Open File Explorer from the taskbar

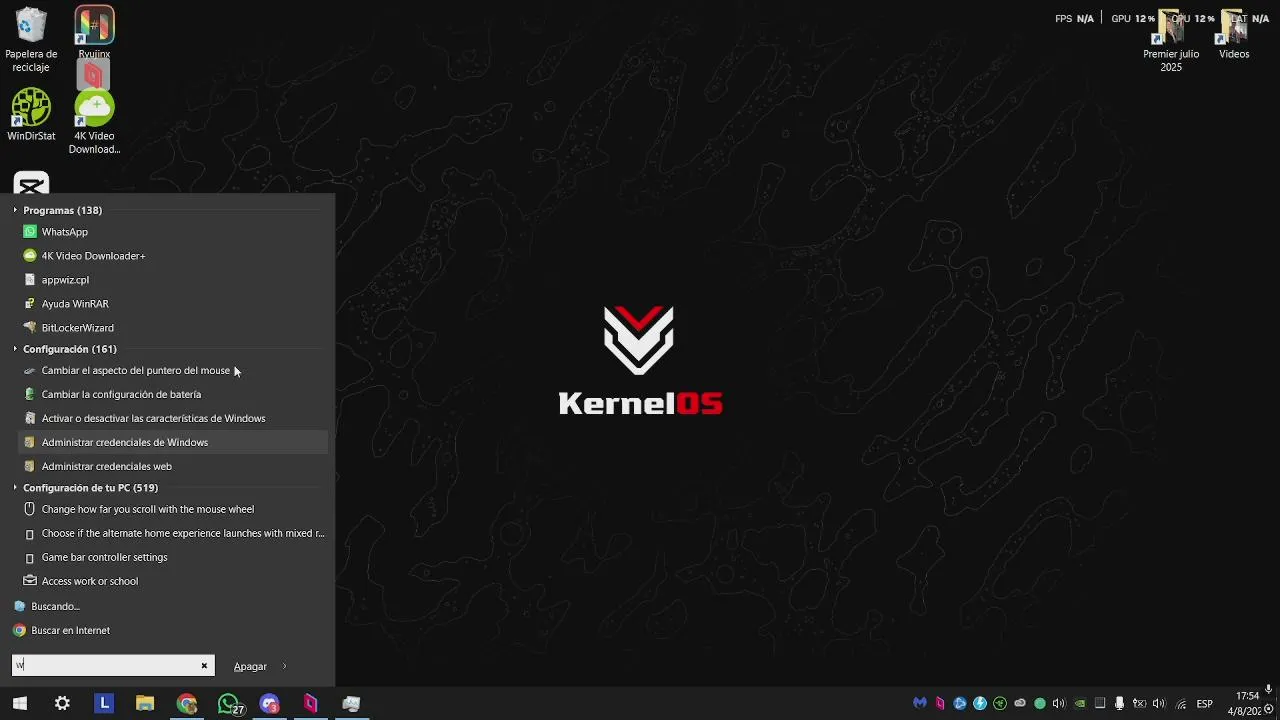[x=145, y=704]
